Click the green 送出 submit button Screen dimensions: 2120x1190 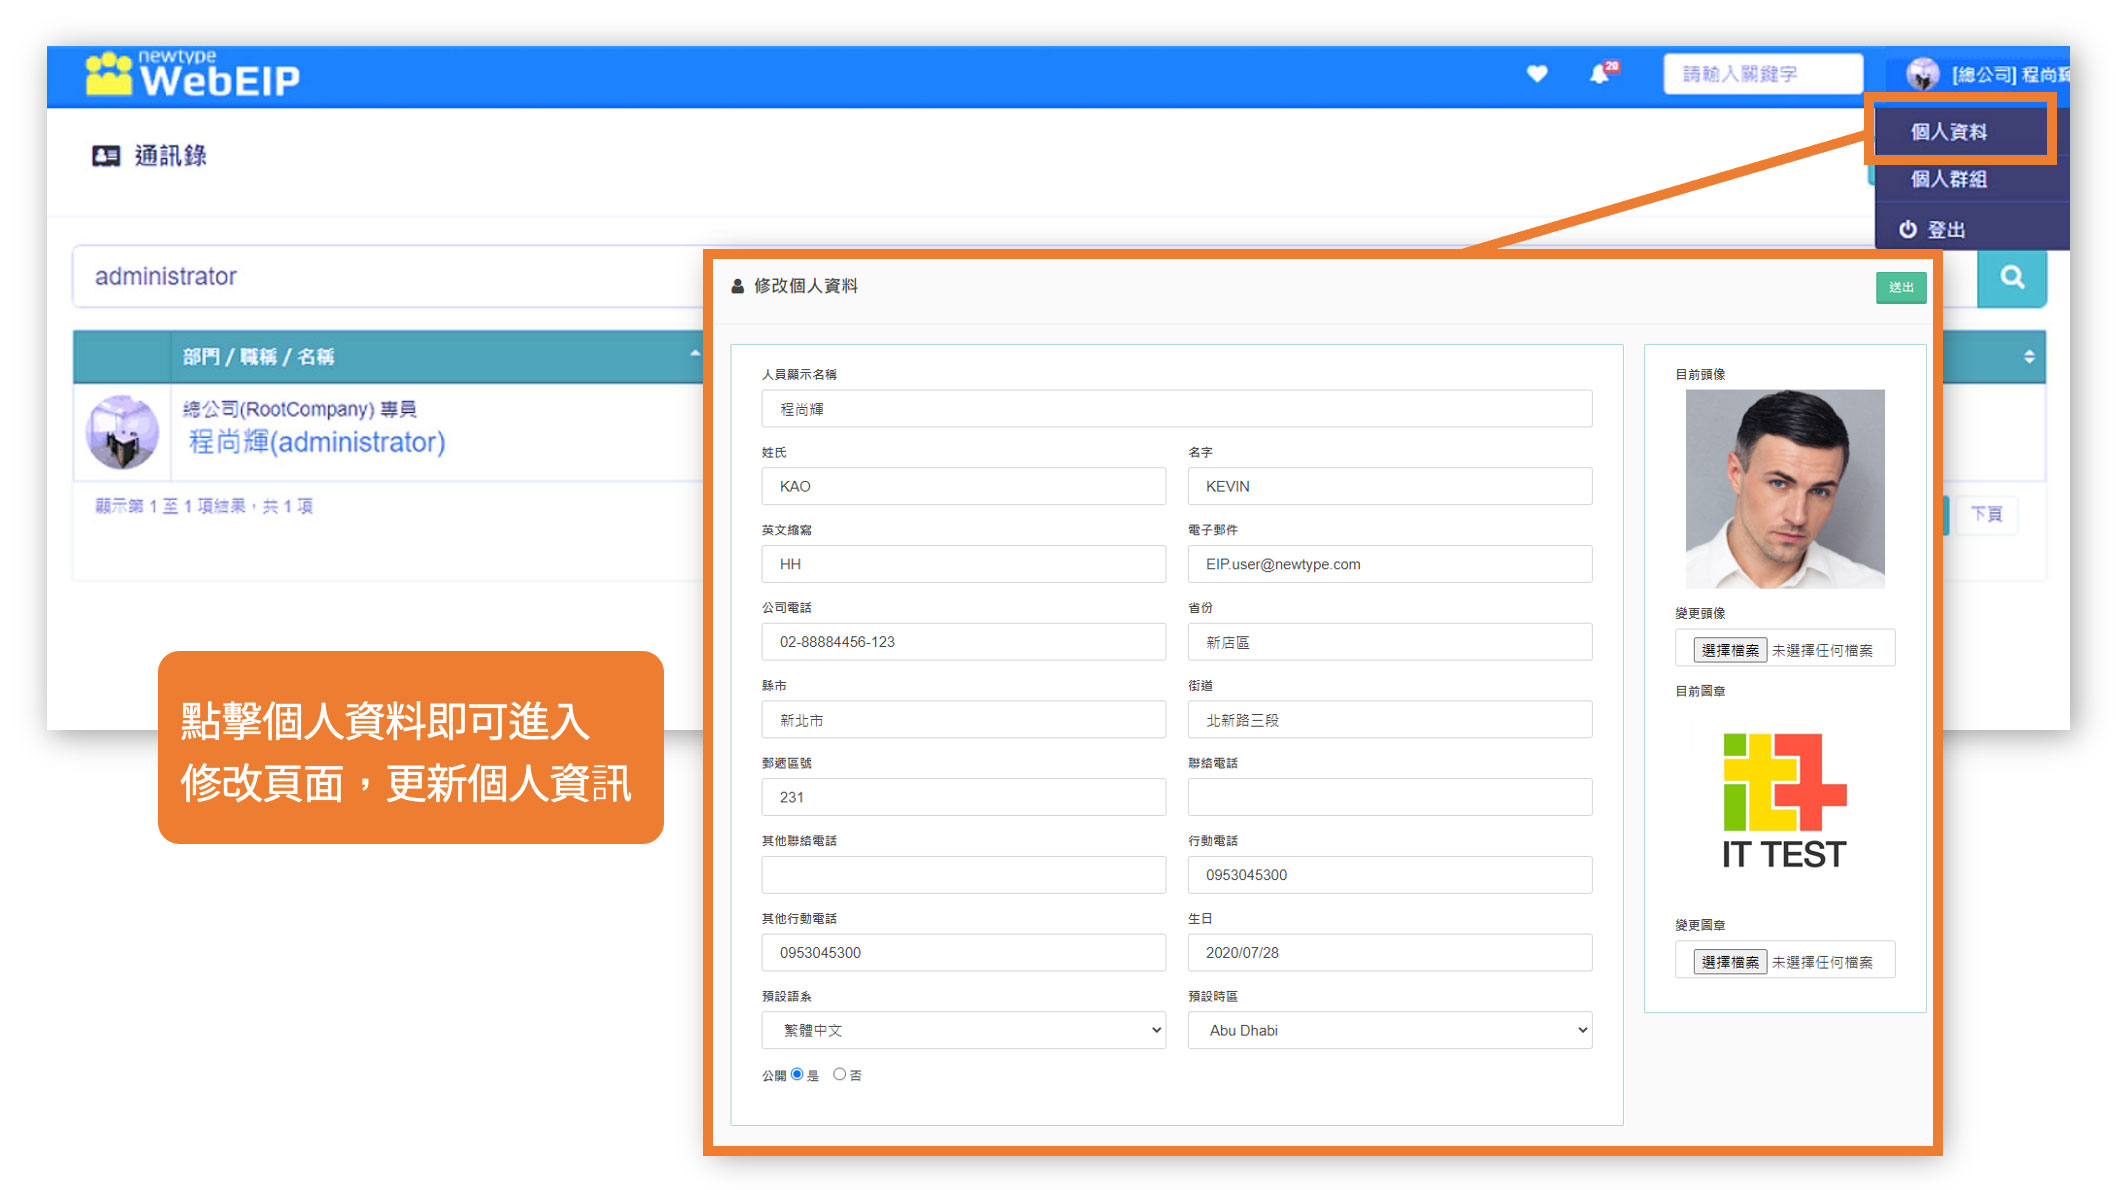click(1901, 287)
